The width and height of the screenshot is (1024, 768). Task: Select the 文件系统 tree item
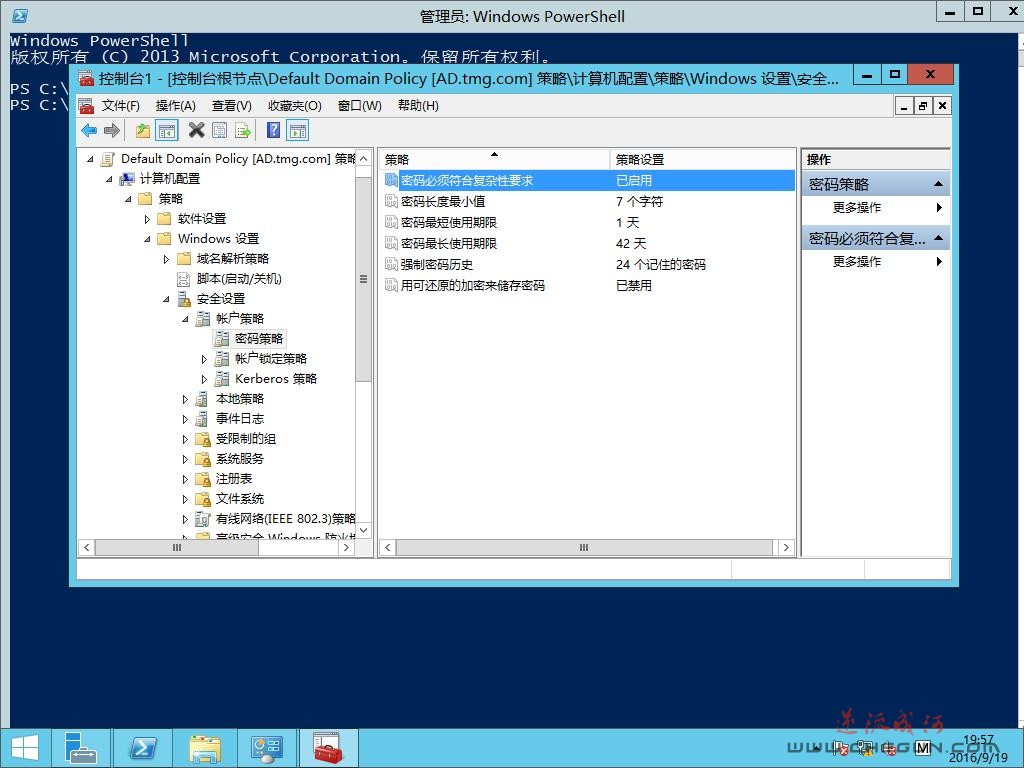[240, 499]
